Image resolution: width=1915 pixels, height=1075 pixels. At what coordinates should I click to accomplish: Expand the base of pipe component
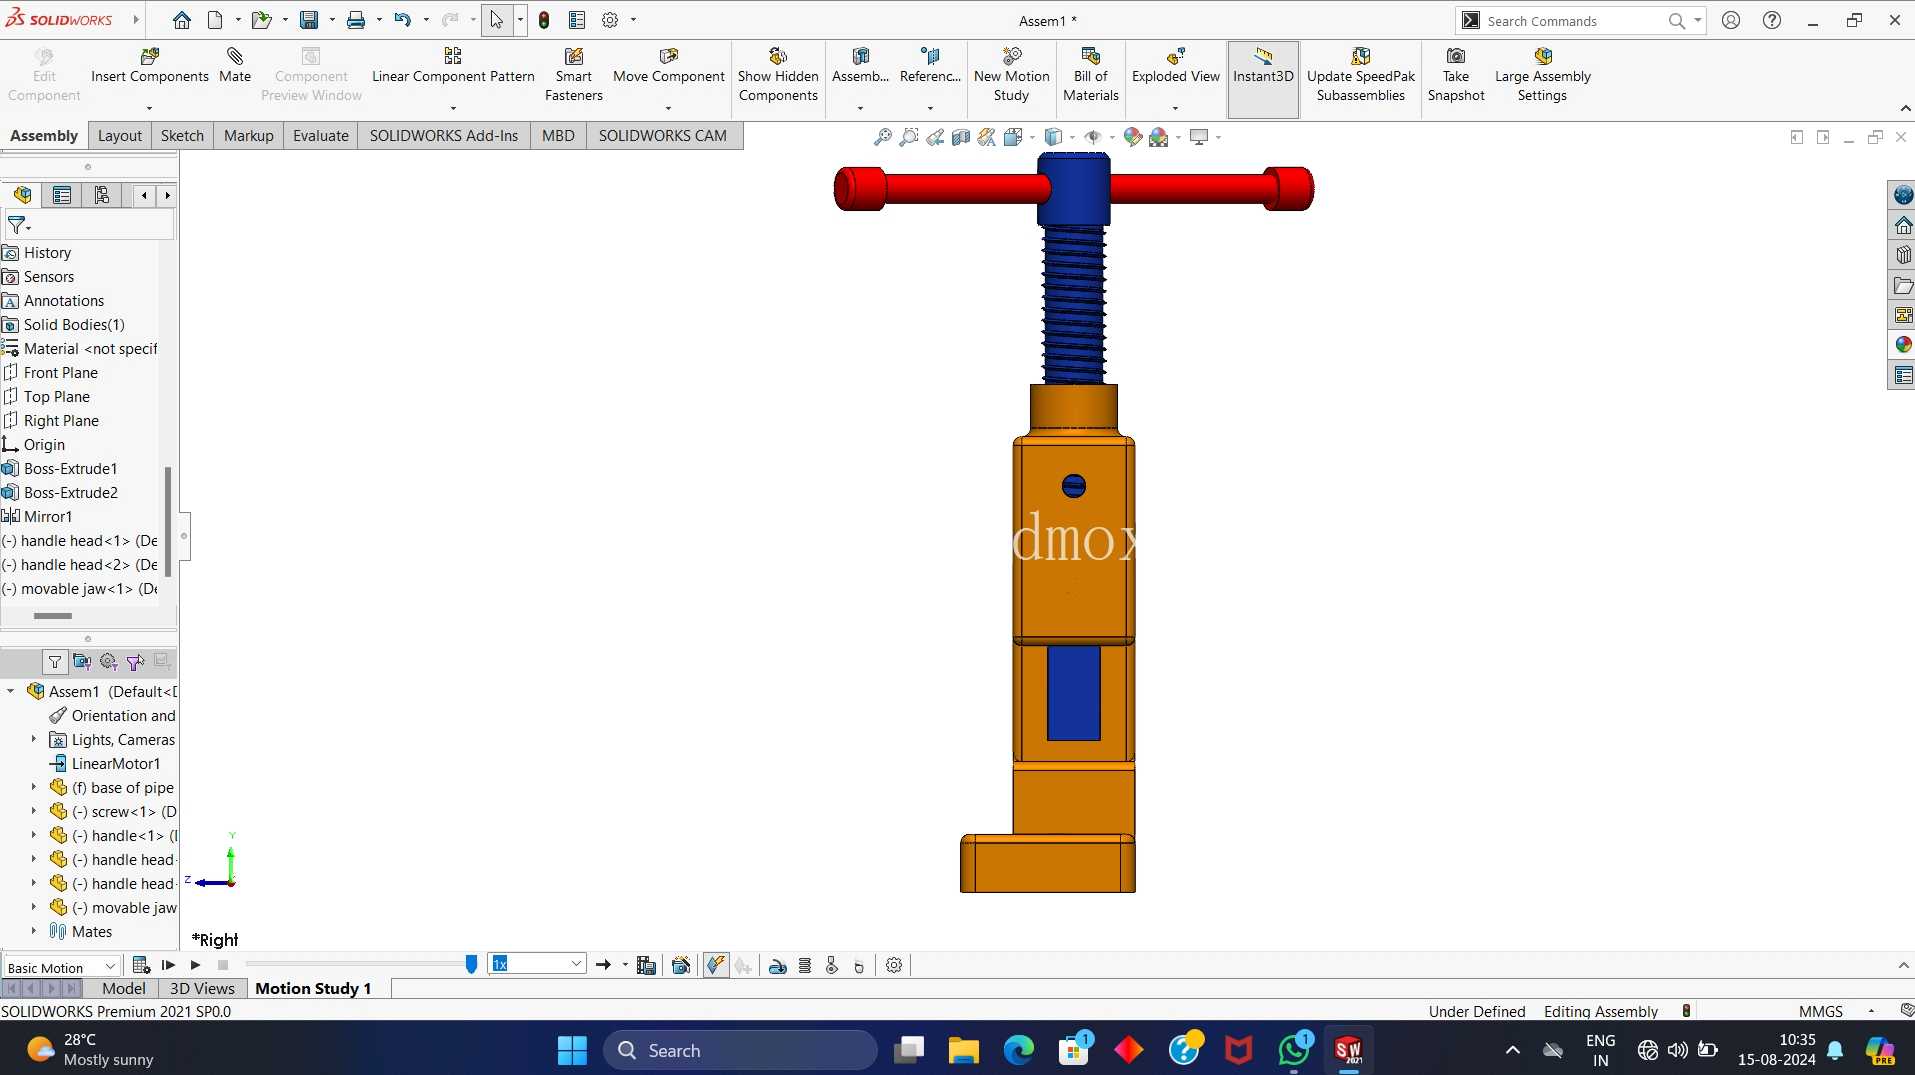tap(34, 787)
